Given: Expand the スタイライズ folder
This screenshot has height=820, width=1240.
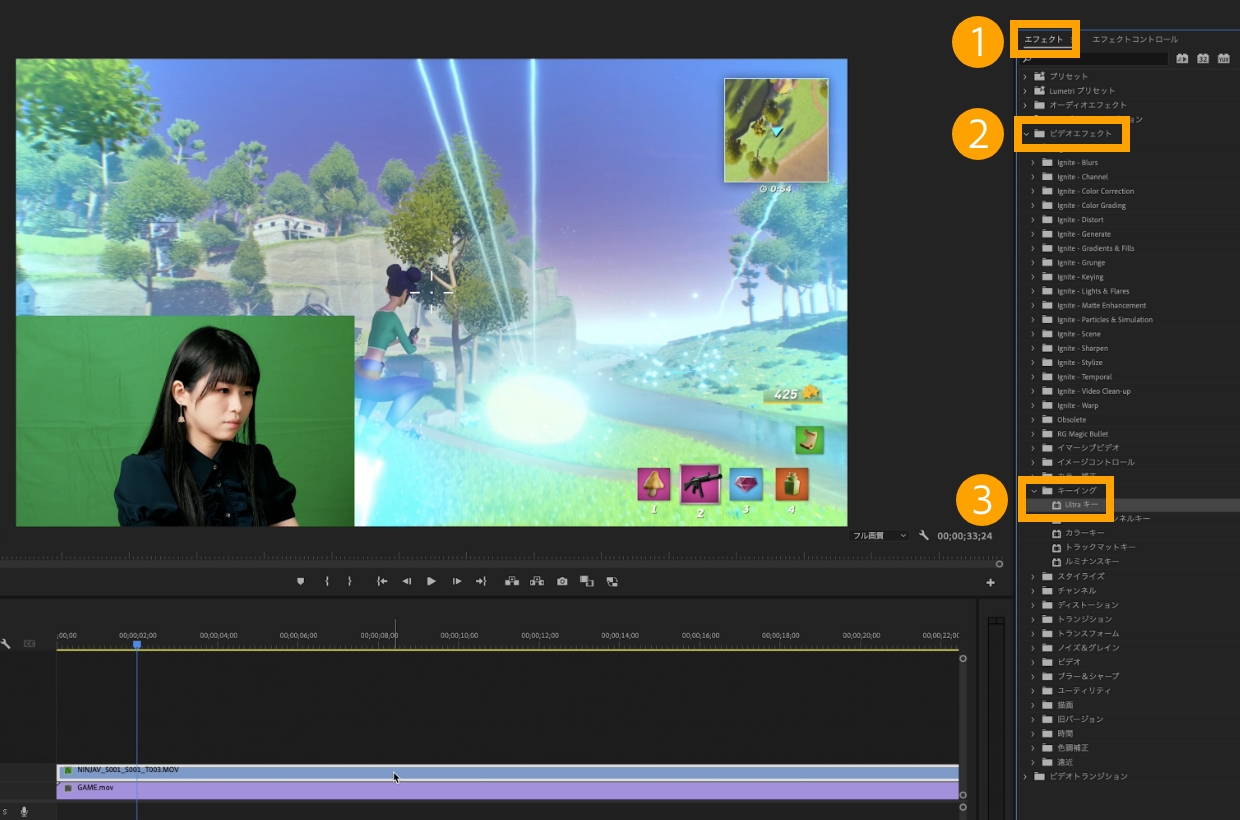Looking at the screenshot, I should (1033, 576).
